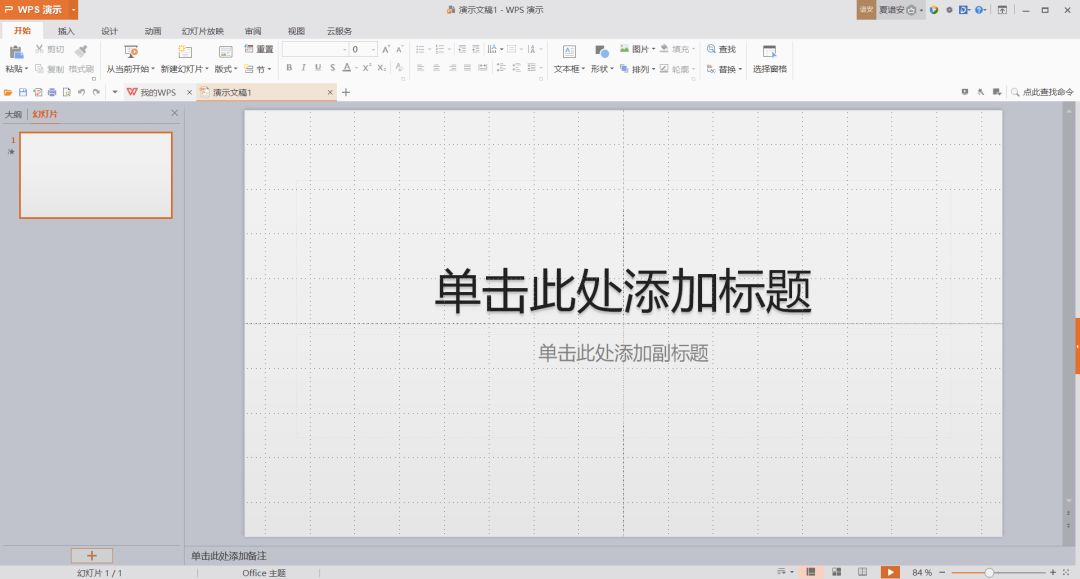
Task: Select the slide 1 thumbnail
Action: (x=96, y=175)
